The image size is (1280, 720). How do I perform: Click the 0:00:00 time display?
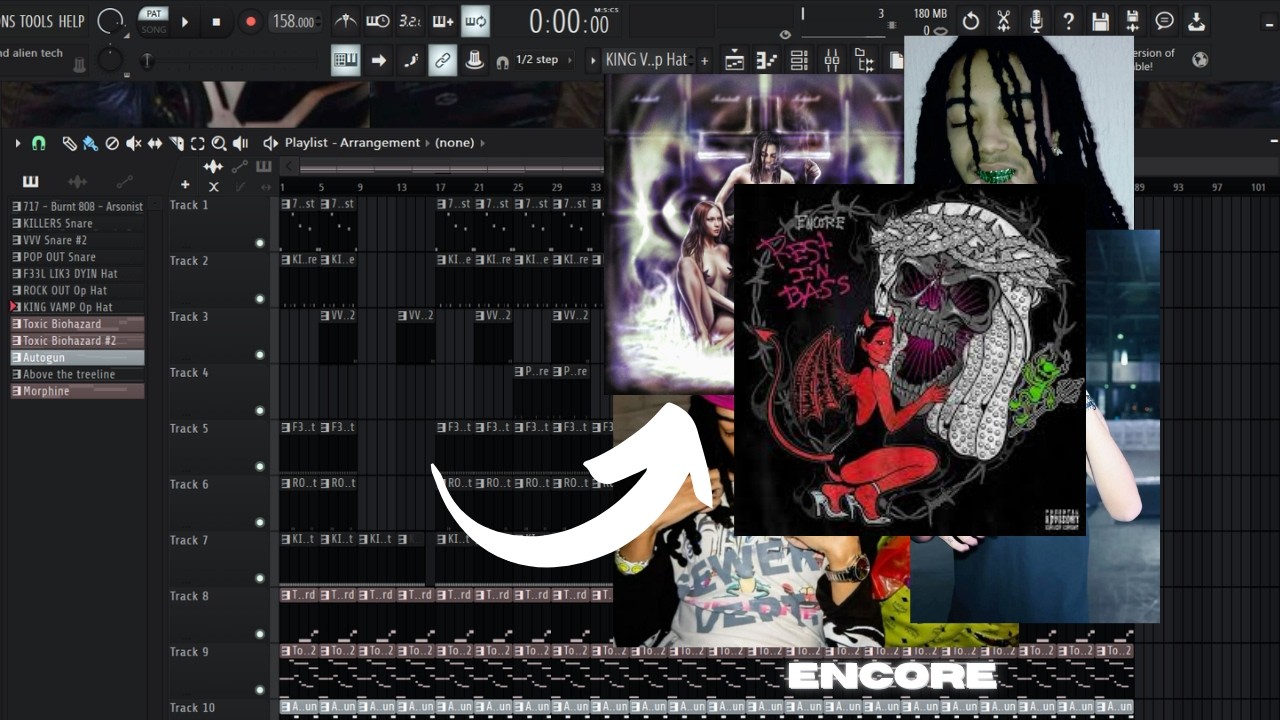(569, 22)
